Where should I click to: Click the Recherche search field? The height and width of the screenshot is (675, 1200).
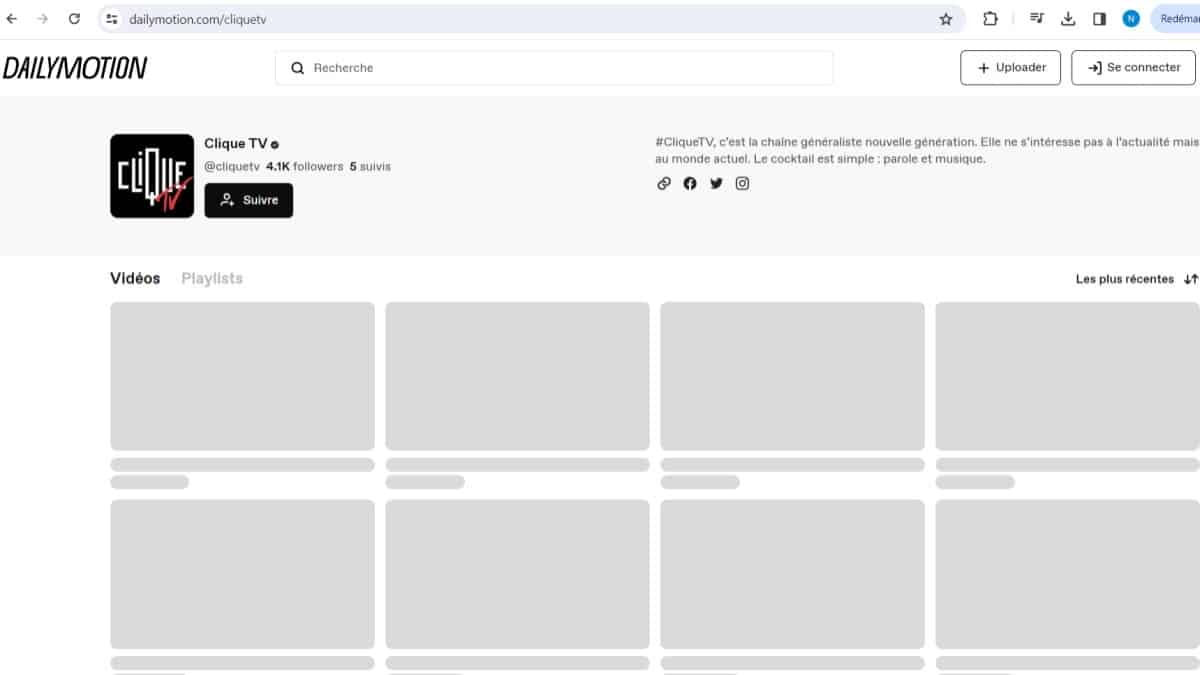tap(554, 68)
